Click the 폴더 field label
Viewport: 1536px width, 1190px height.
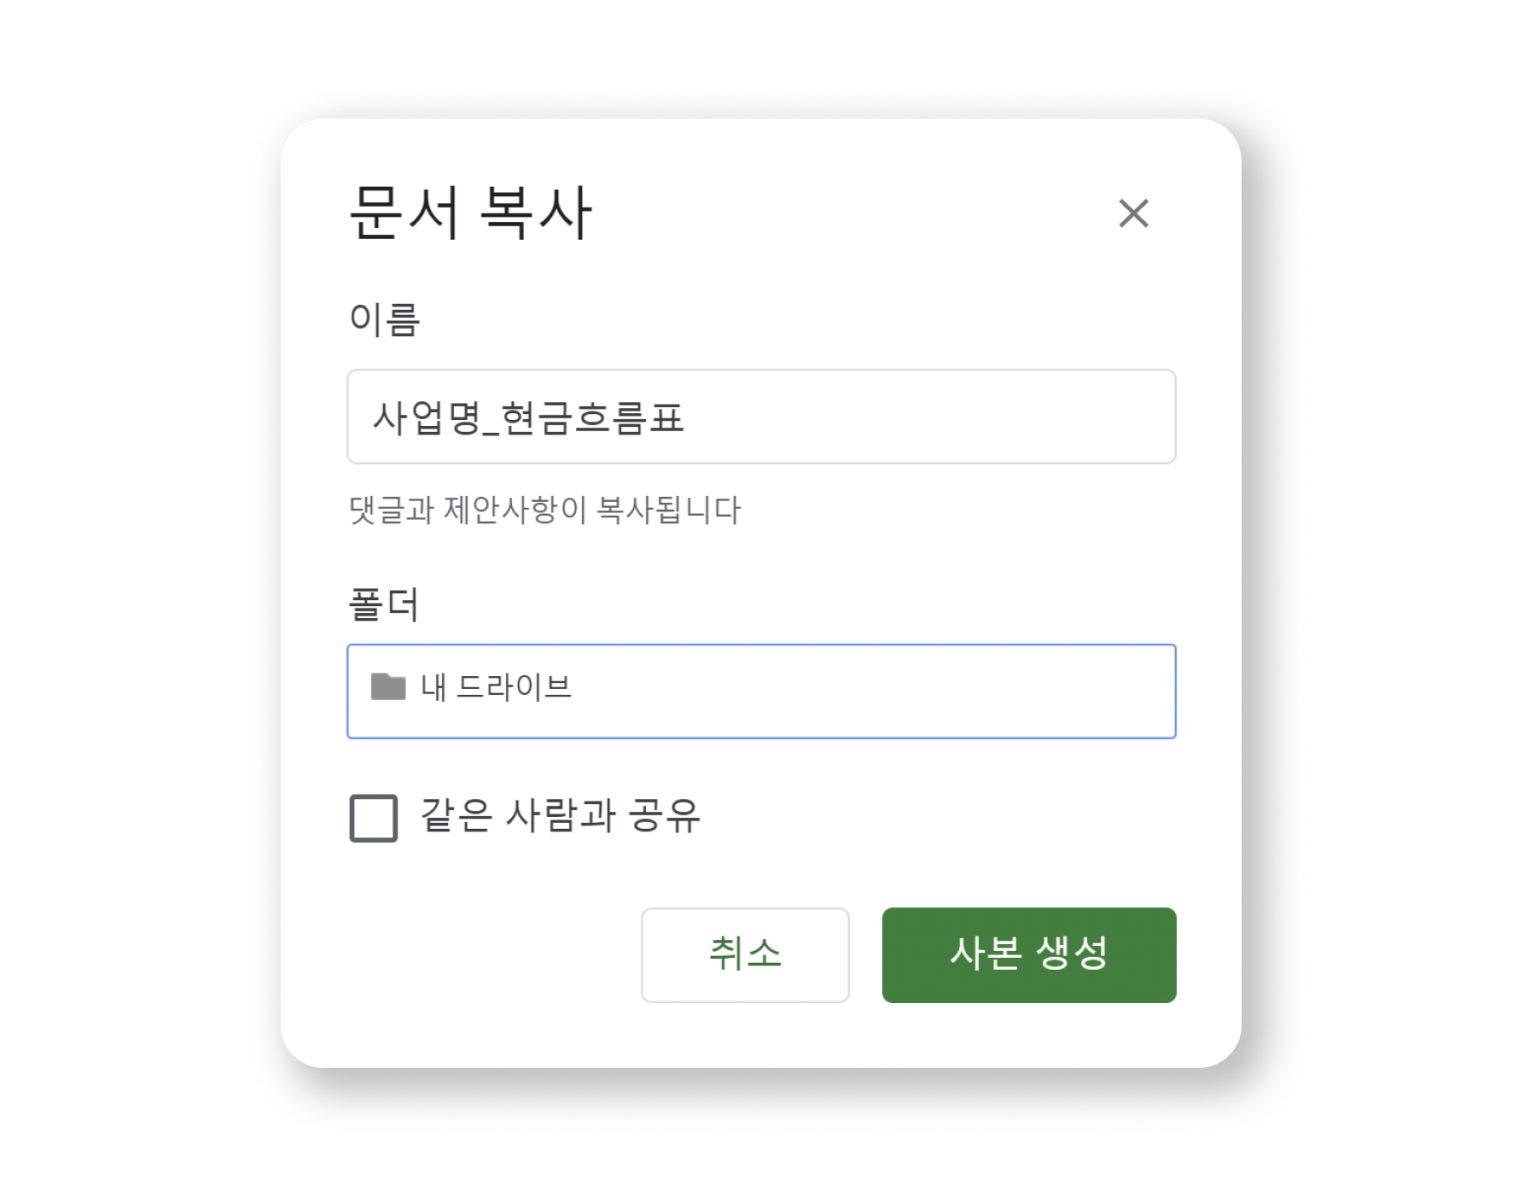click(384, 604)
